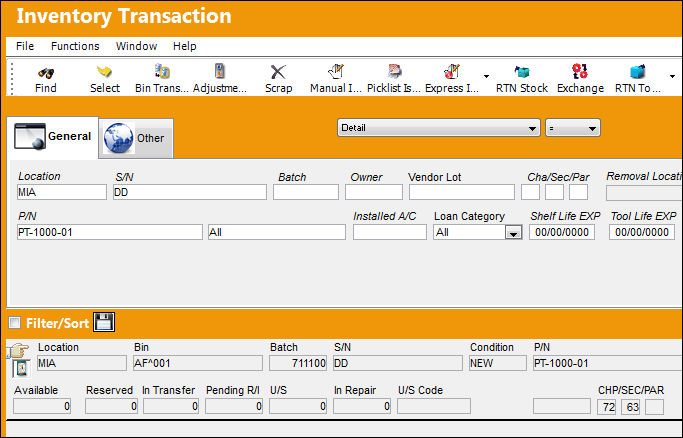Open the Detail dropdown
This screenshot has height=438, width=683.
439,128
